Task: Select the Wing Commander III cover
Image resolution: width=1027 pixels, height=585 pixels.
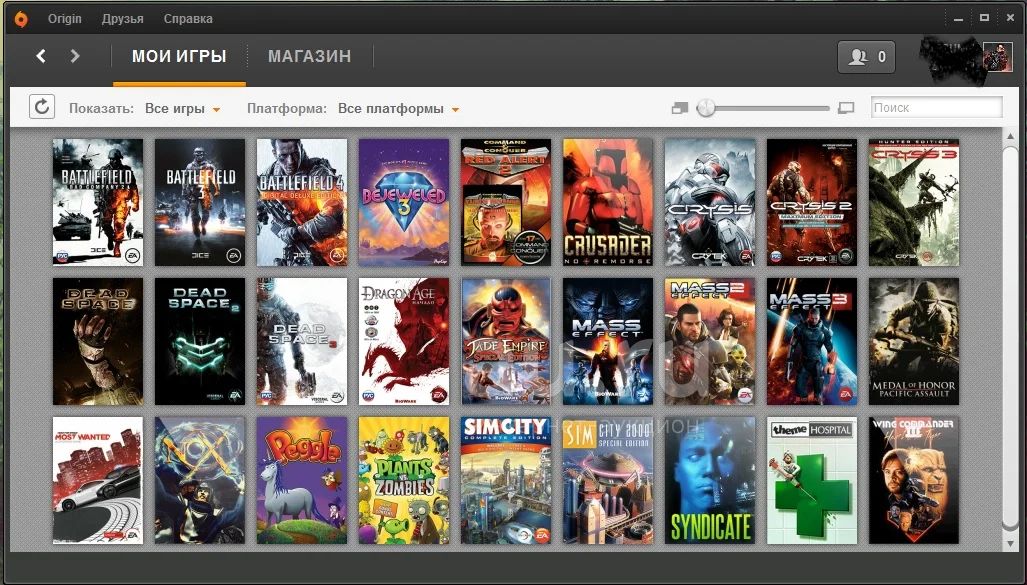Action: (914, 480)
